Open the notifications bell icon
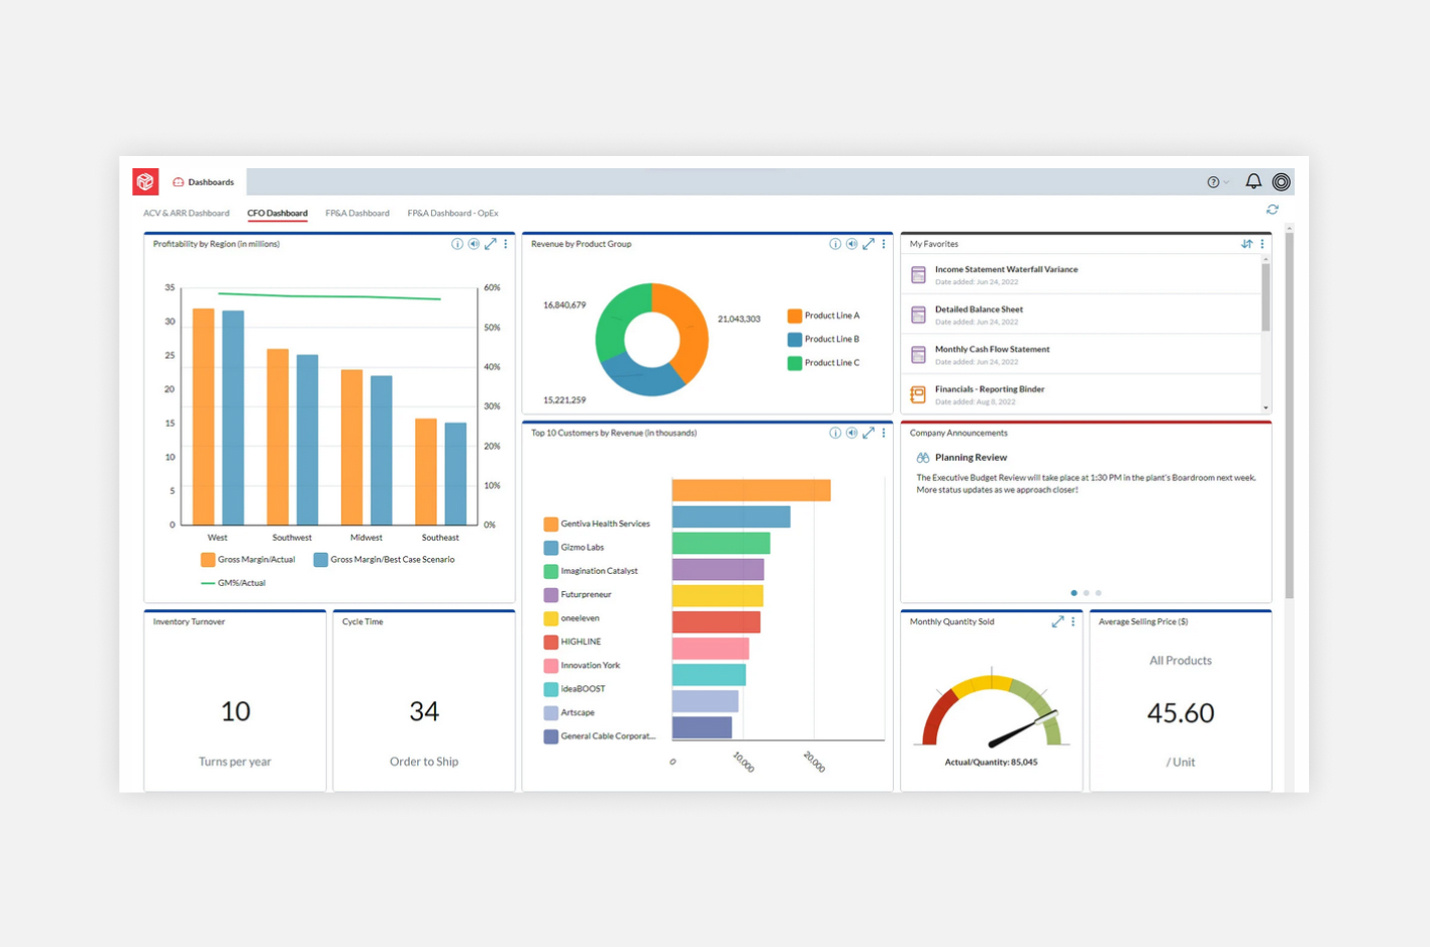 1253,181
